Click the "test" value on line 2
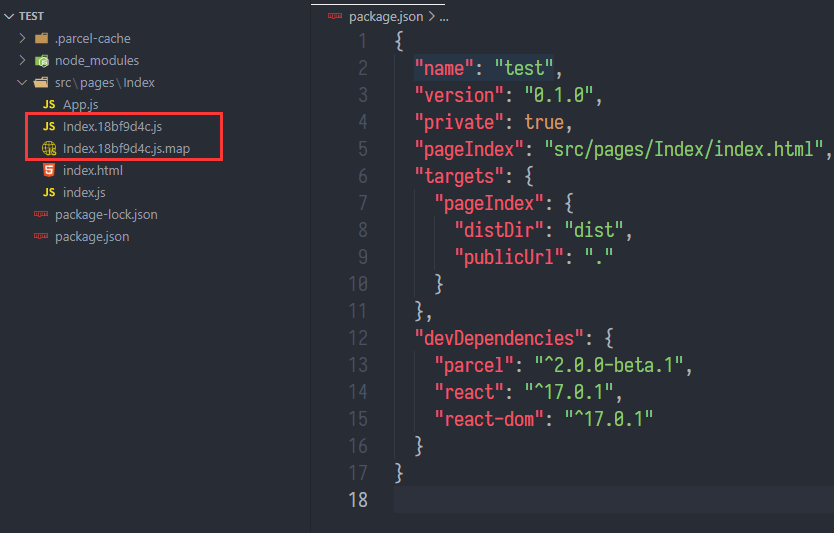The image size is (834, 533). click(524, 68)
